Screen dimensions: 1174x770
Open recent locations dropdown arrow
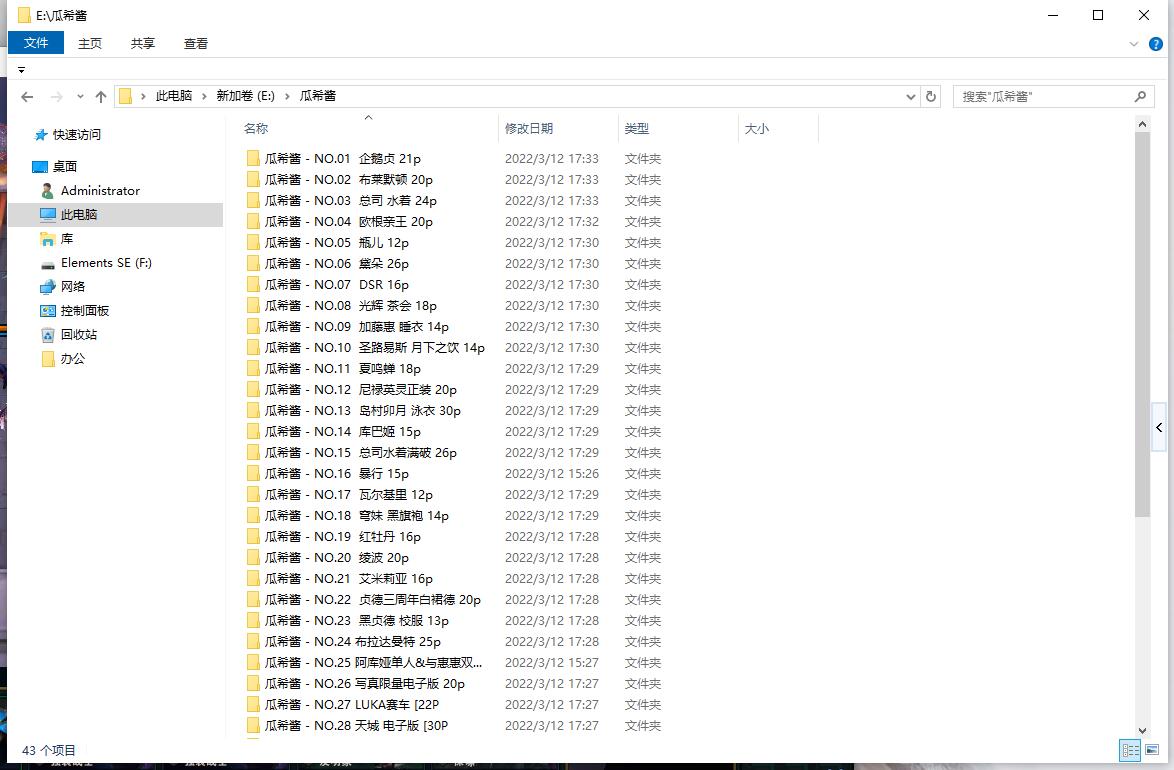79,97
